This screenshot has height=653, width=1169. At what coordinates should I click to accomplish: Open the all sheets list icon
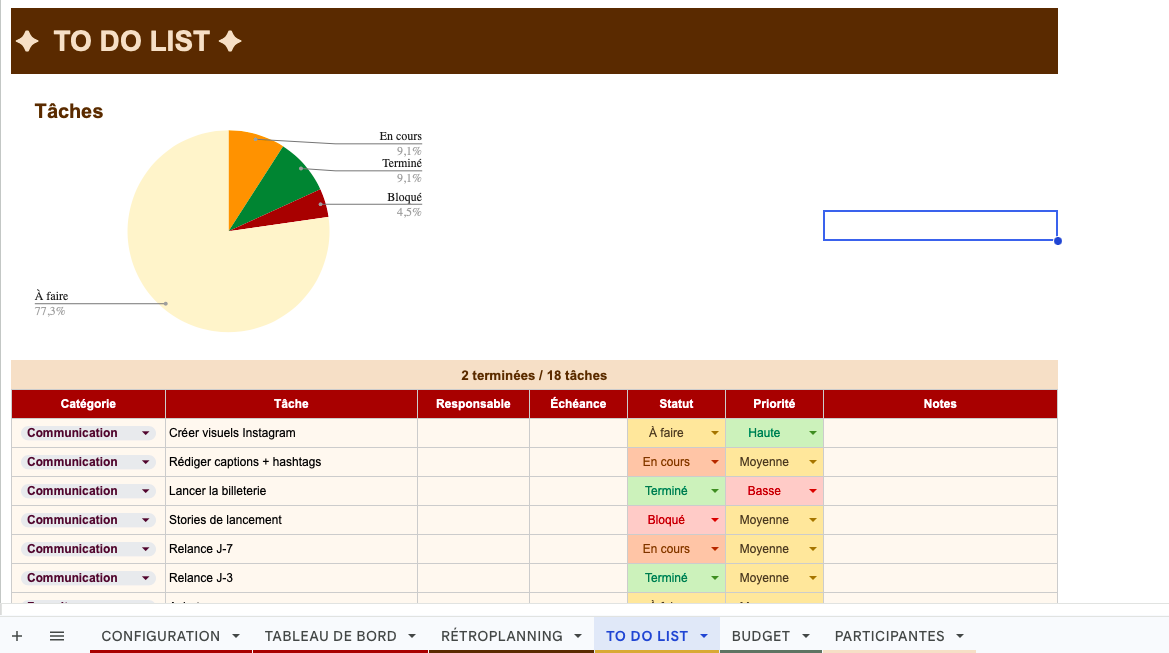coord(57,636)
